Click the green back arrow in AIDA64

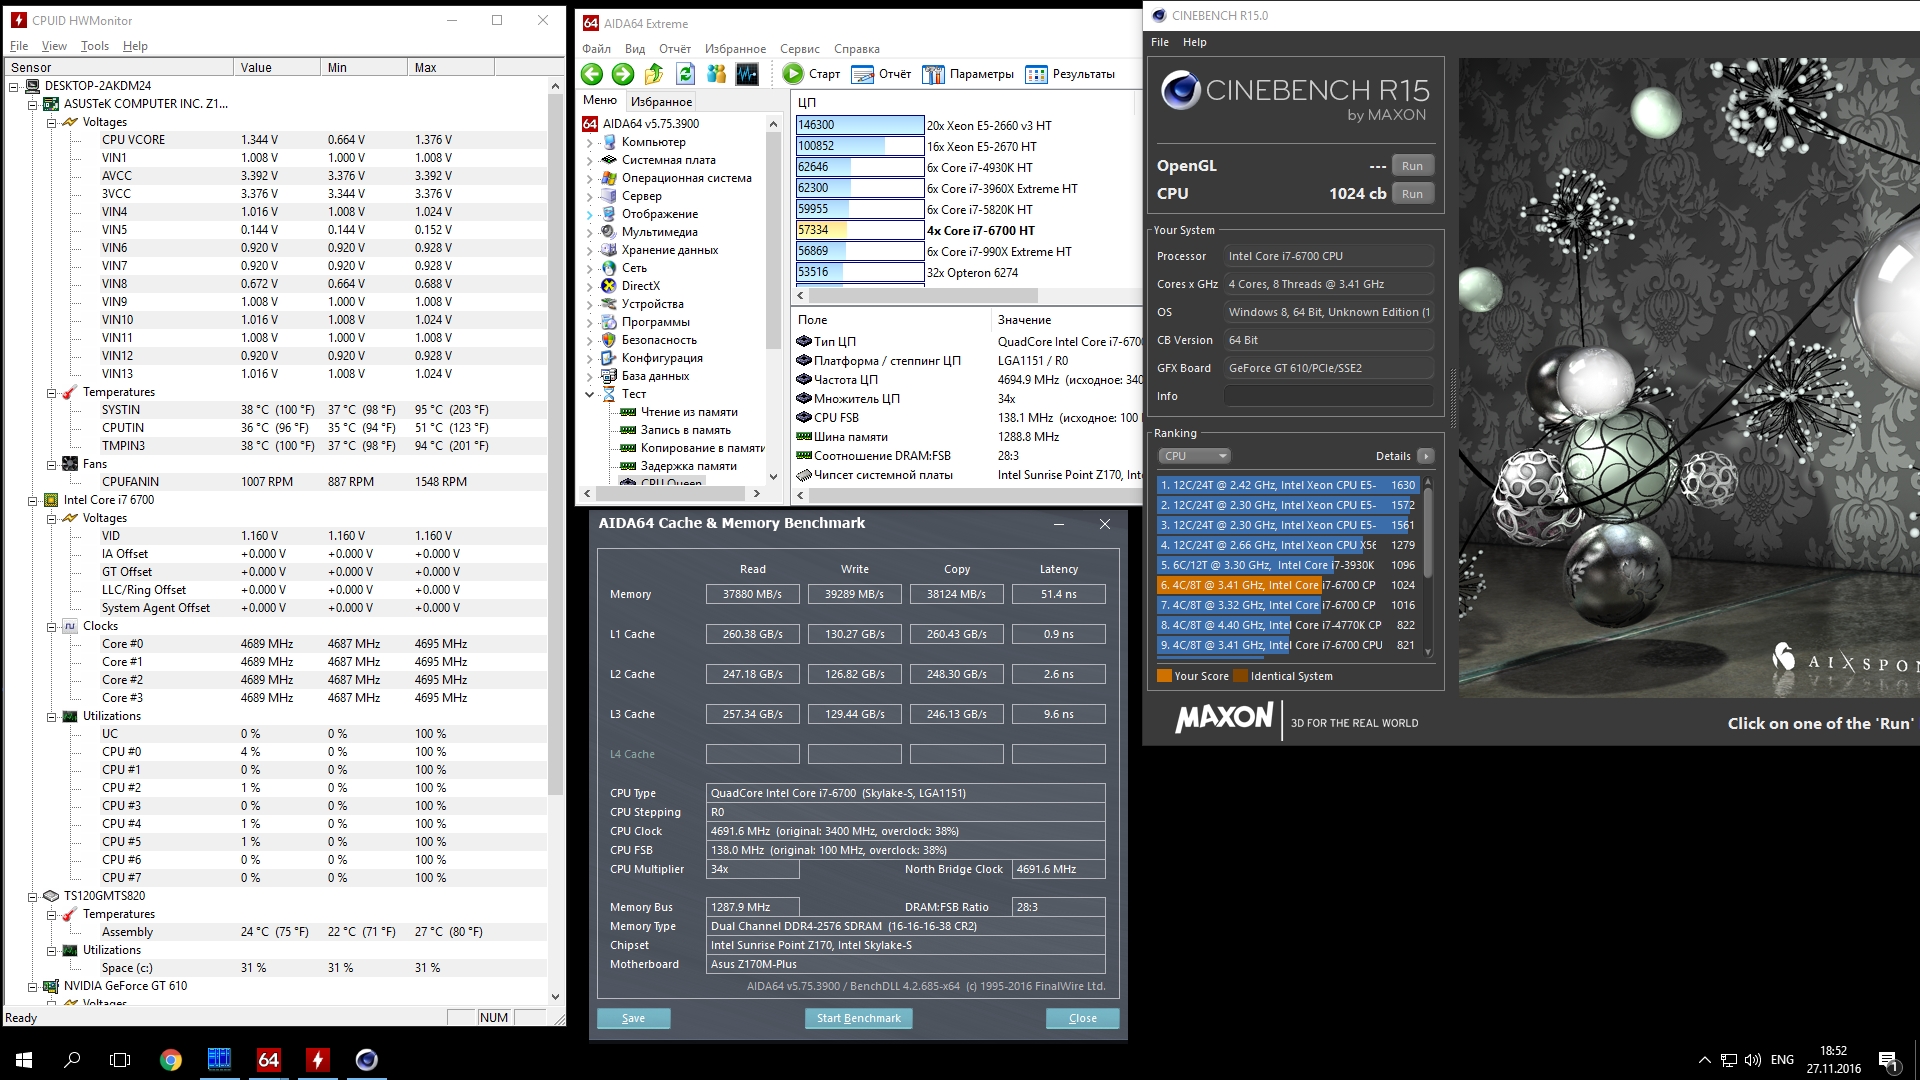592,74
